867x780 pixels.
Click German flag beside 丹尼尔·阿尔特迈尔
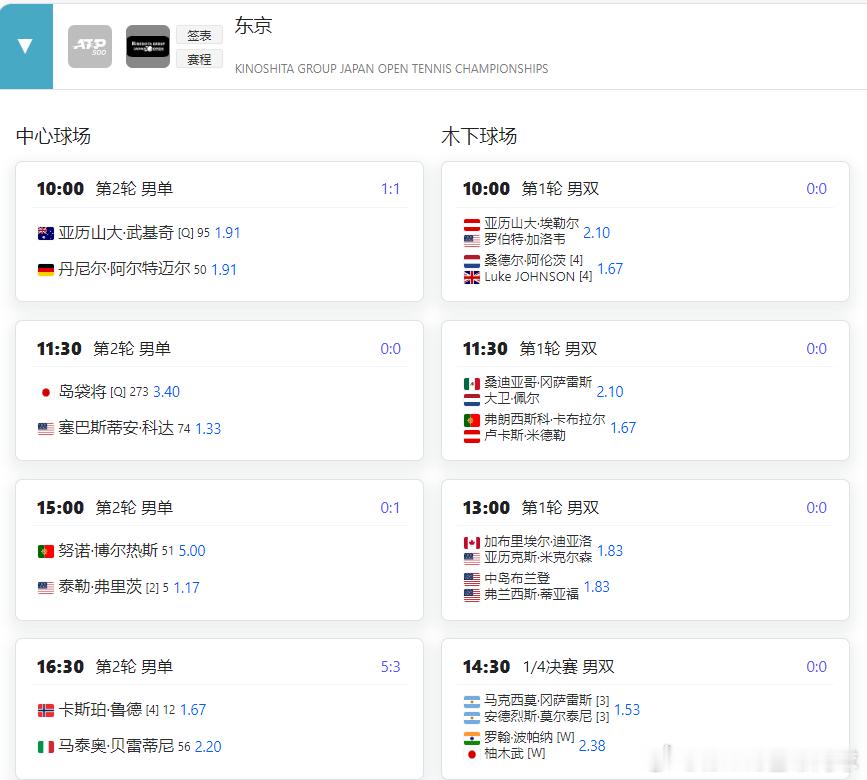tap(45, 270)
